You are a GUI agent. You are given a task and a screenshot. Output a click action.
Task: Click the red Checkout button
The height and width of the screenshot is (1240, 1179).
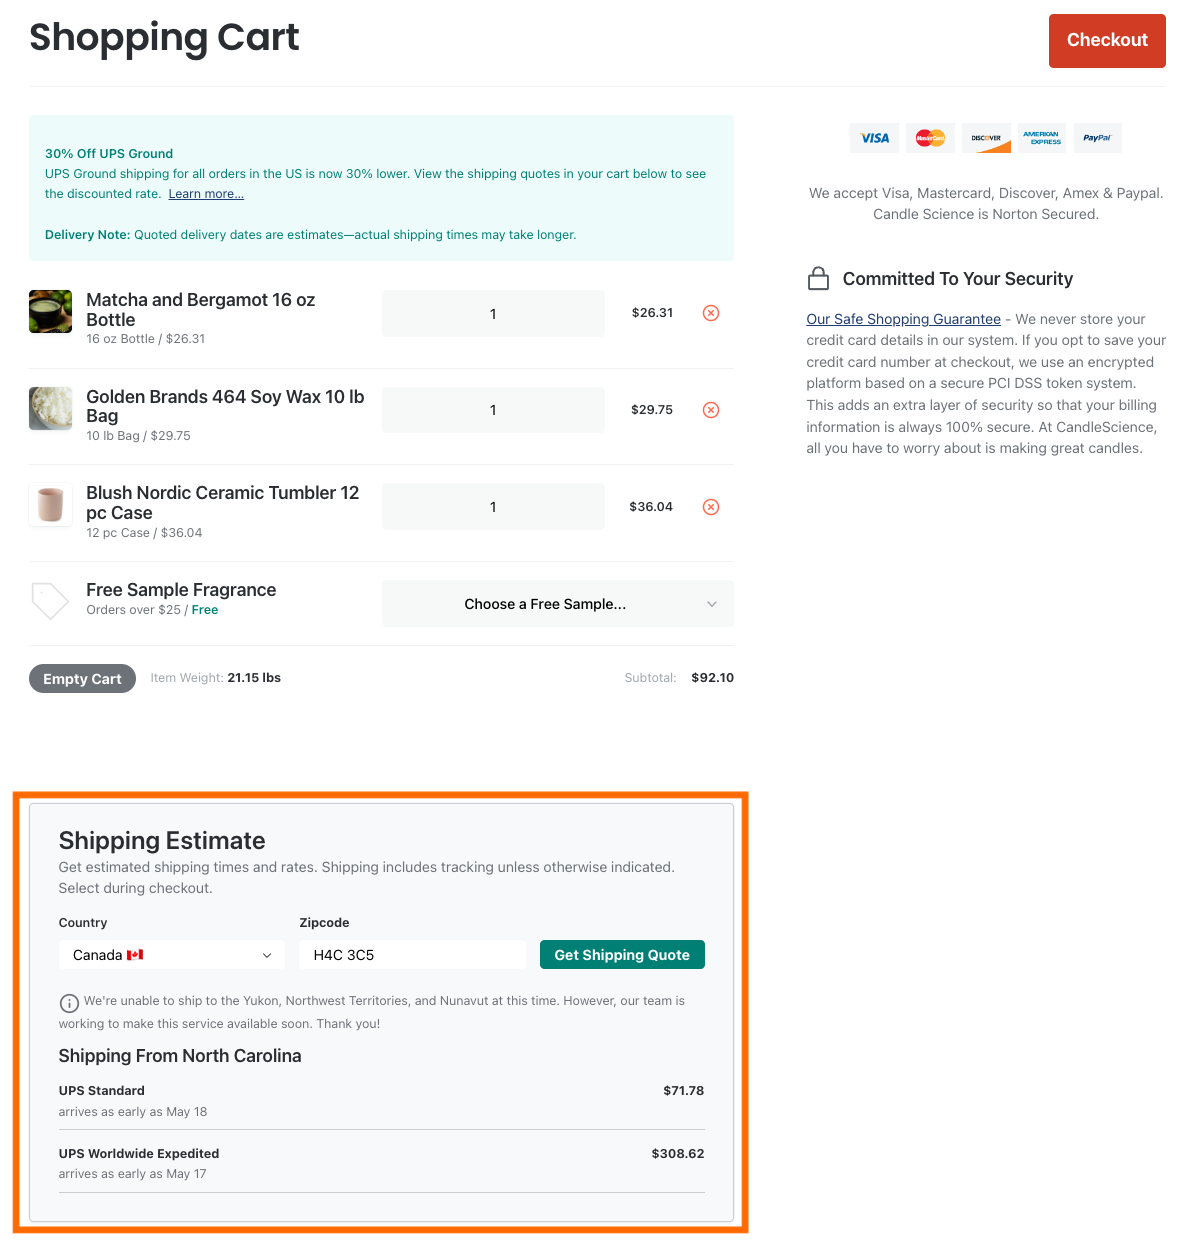point(1107,41)
